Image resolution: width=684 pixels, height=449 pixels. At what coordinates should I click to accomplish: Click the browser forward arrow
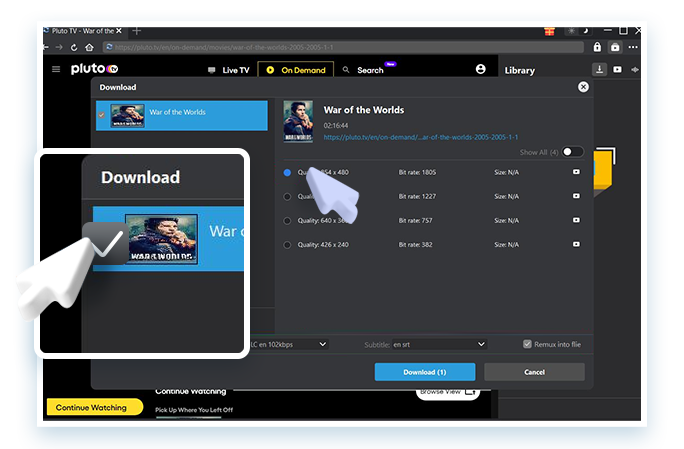tap(59, 47)
